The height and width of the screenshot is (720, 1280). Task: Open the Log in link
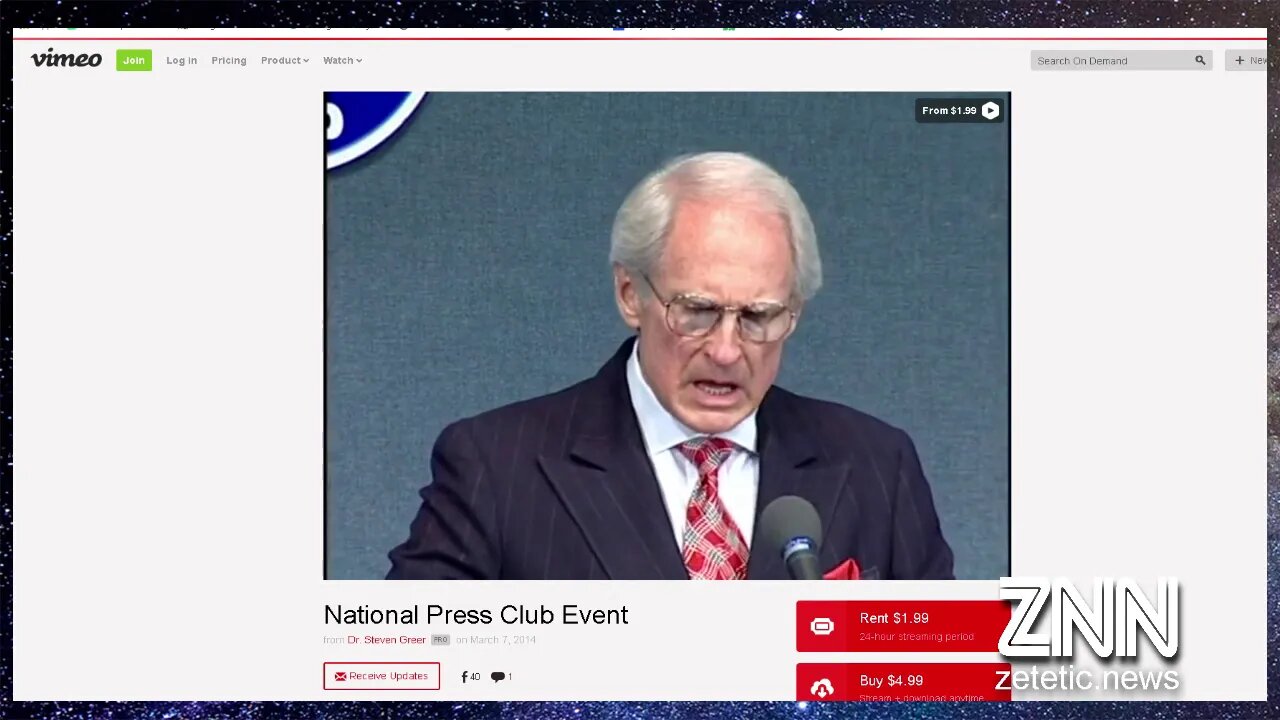coord(181,60)
